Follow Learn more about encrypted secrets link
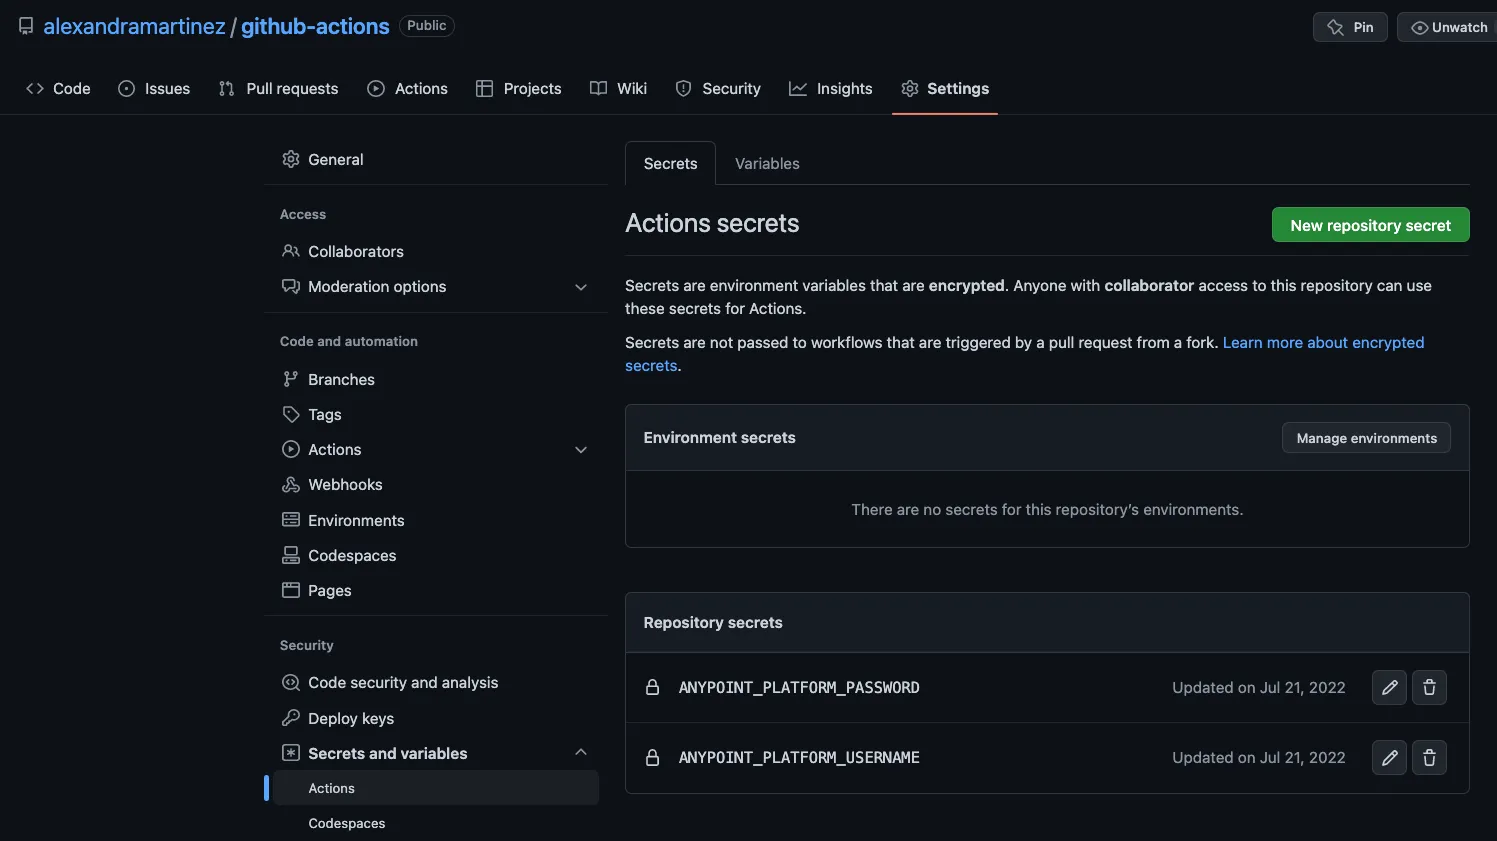1497x841 pixels. pyautogui.click(x=1323, y=342)
